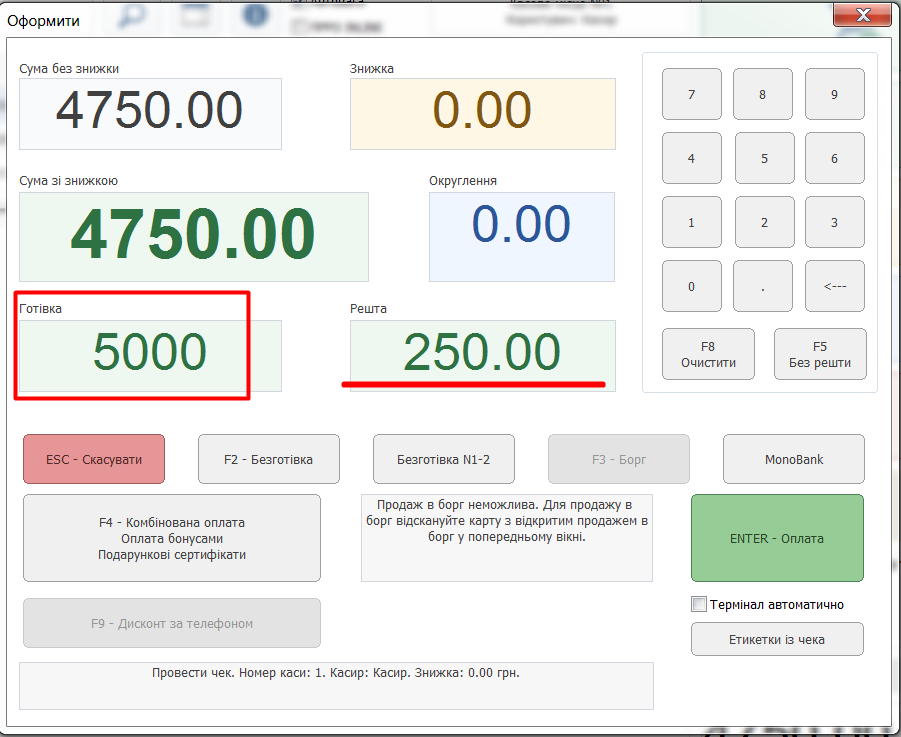The height and width of the screenshot is (737, 901).
Task: Click the Готівка cash amount field
Action: (150, 356)
